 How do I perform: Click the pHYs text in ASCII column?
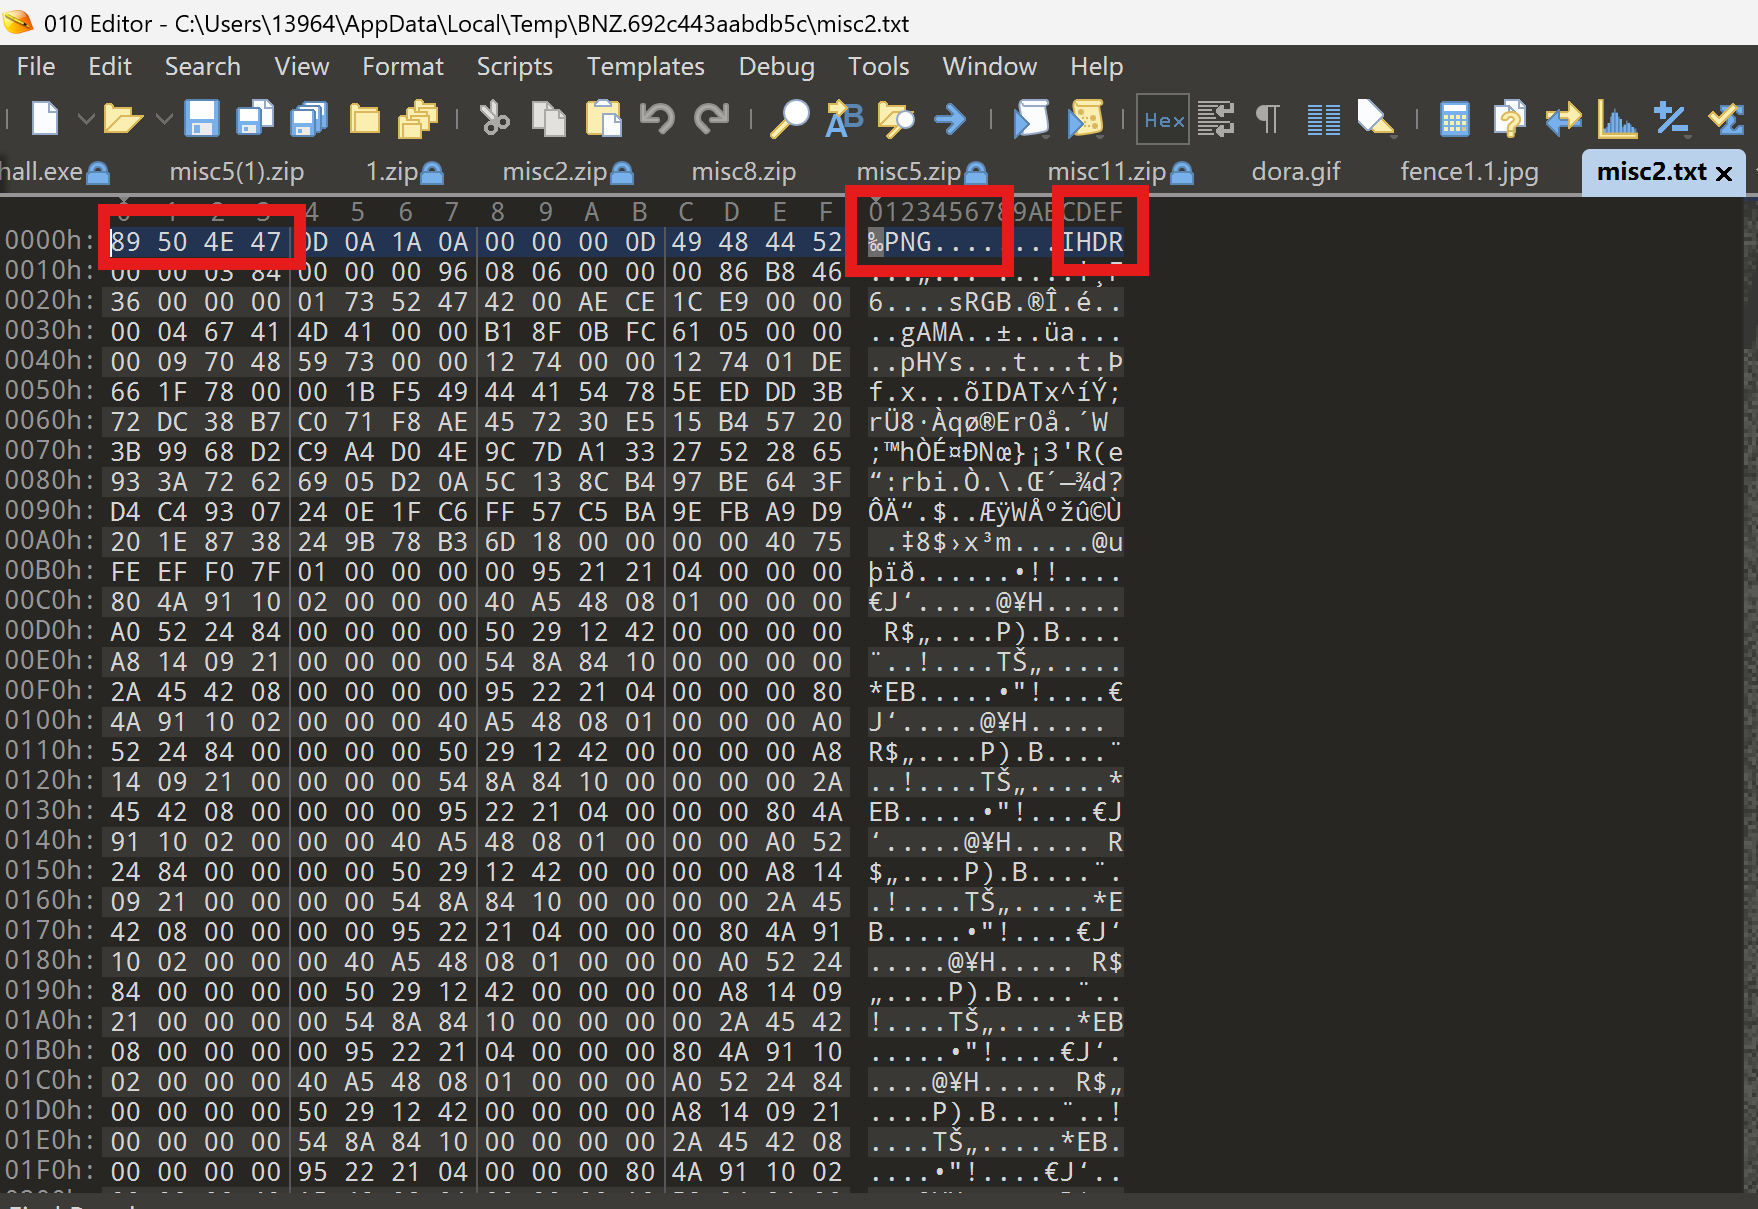click(932, 362)
